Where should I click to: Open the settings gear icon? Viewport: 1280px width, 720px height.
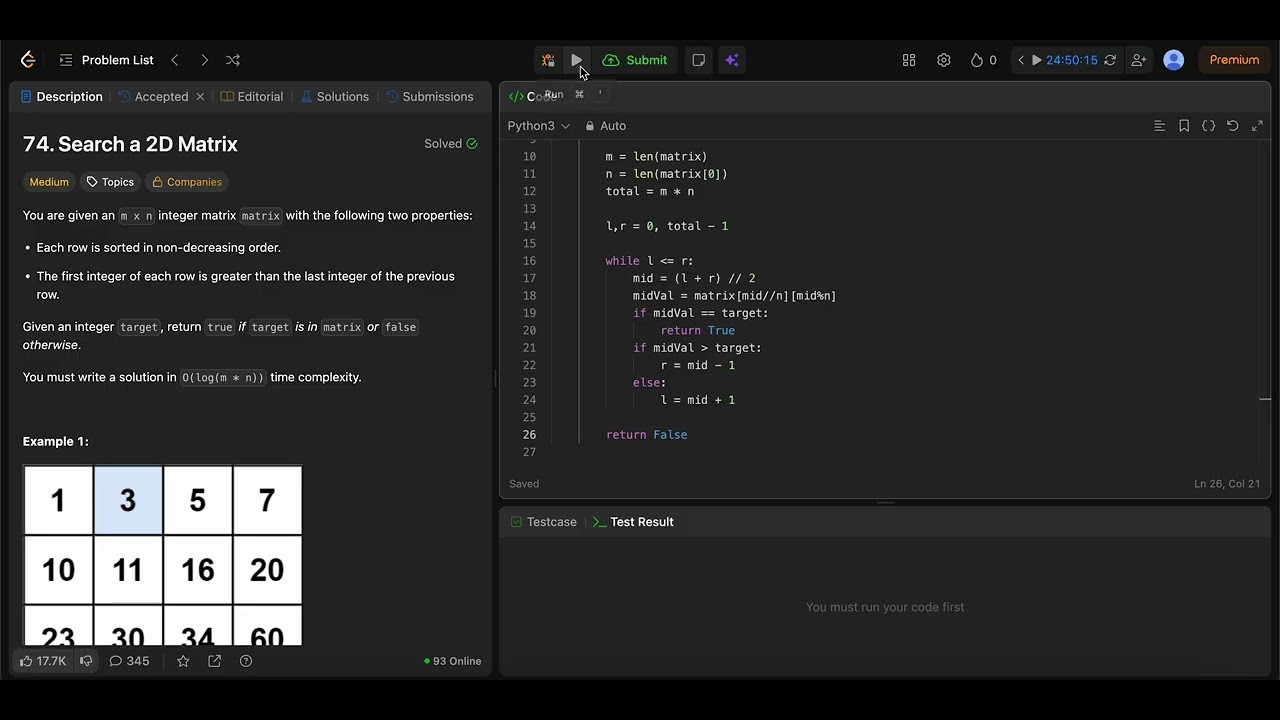click(944, 60)
